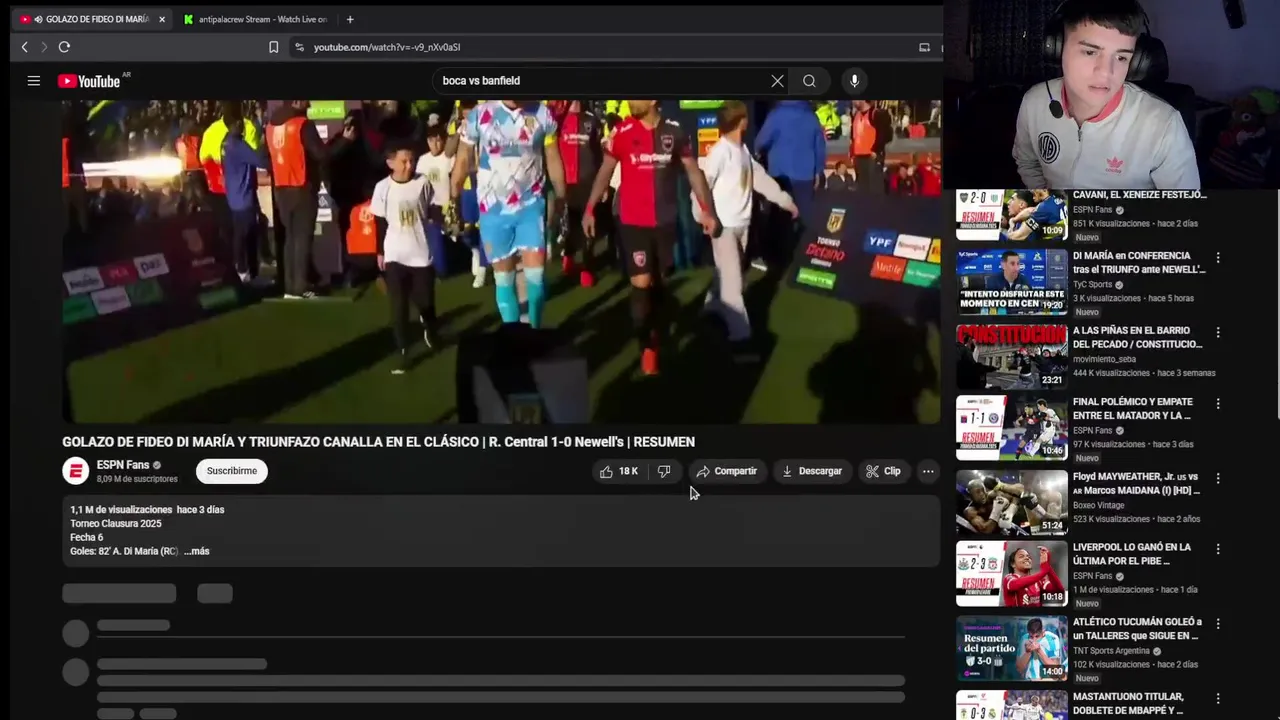The image size is (1280, 720).
Task: Open options menu for LIVERPOOL LO GANÓ video
Action: [1217, 549]
